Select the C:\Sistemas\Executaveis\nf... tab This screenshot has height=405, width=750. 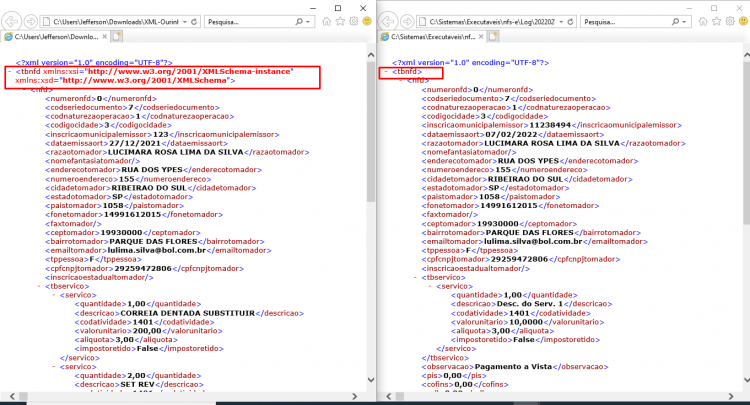point(431,36)
